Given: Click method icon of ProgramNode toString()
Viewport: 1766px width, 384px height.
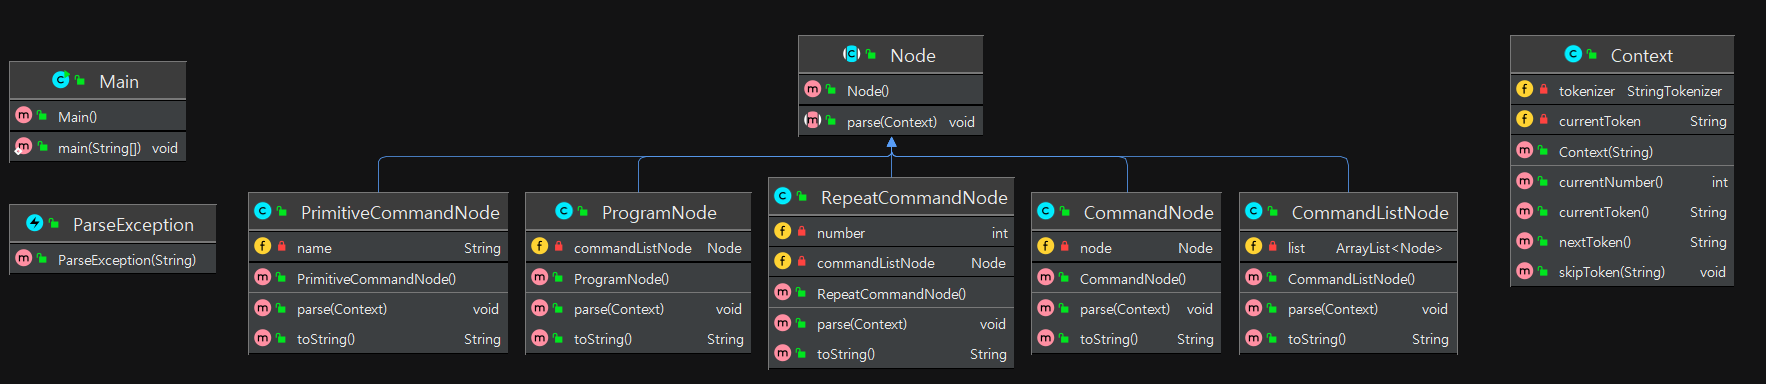Looking at the screenshot, I should pos(540,338).
